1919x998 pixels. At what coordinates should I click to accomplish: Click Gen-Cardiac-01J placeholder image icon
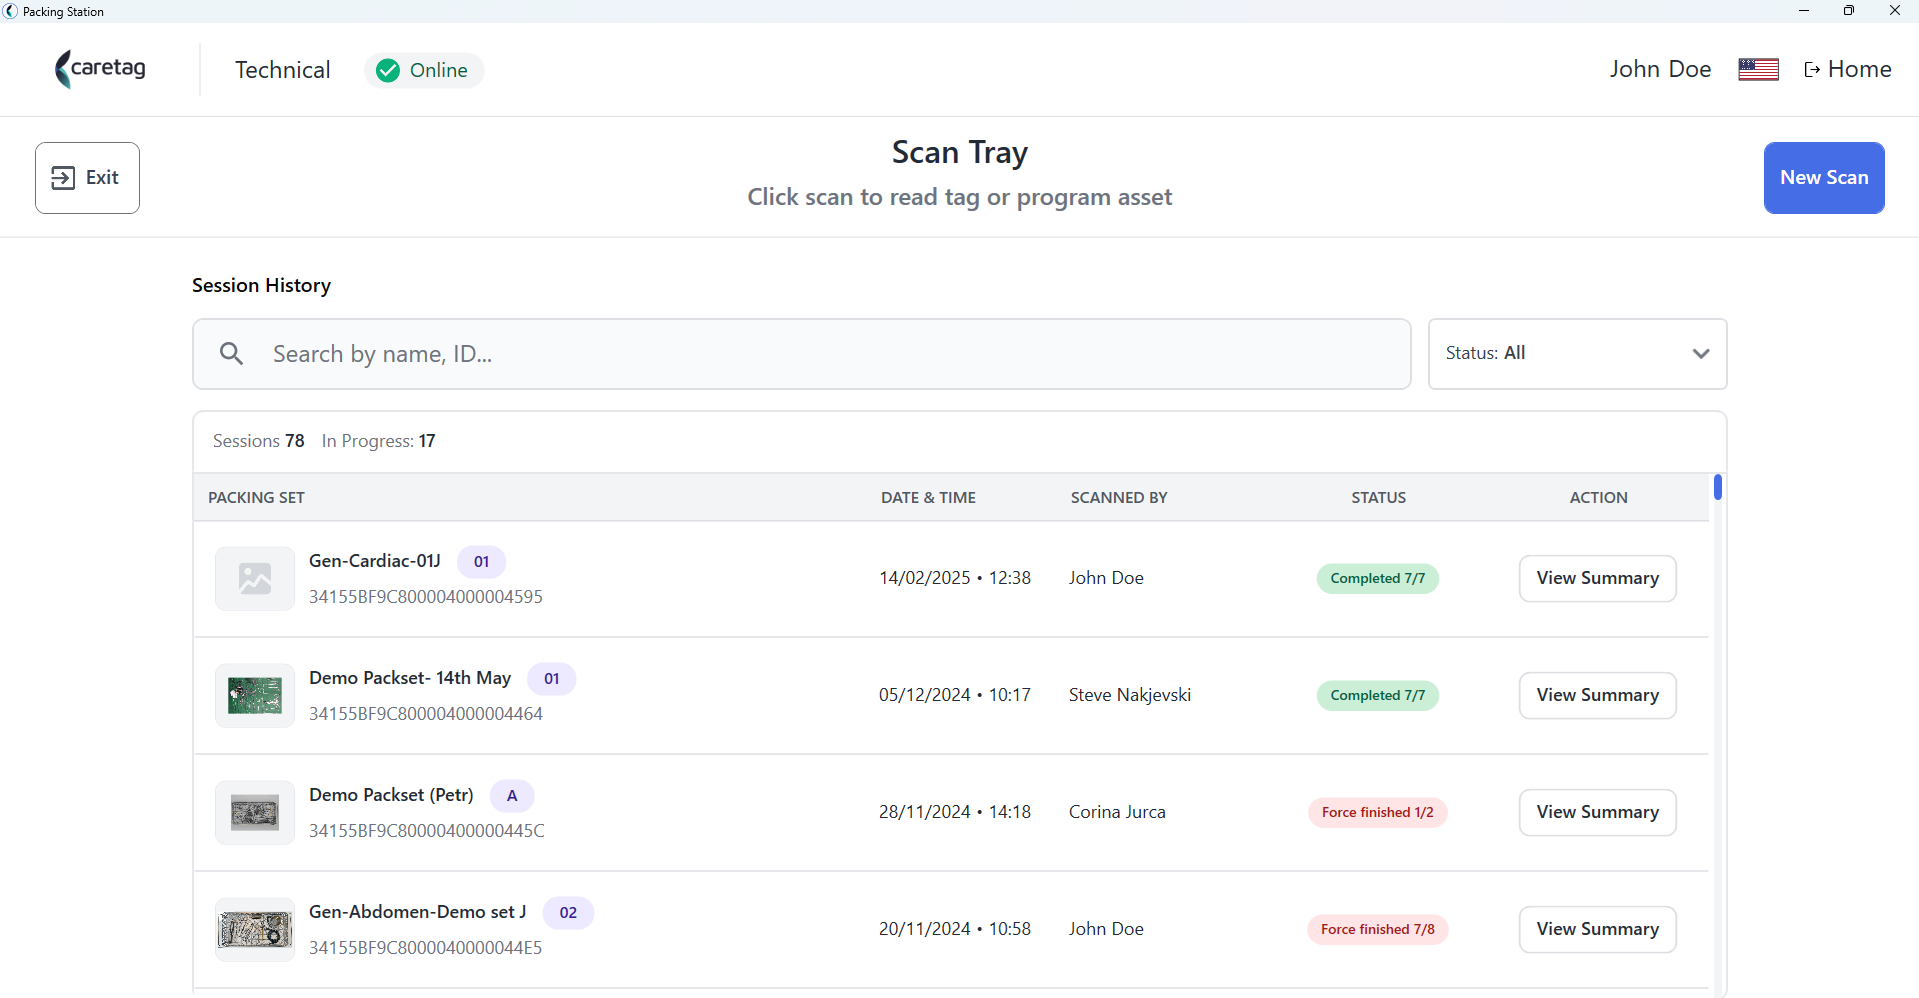(x=255, y=578)
